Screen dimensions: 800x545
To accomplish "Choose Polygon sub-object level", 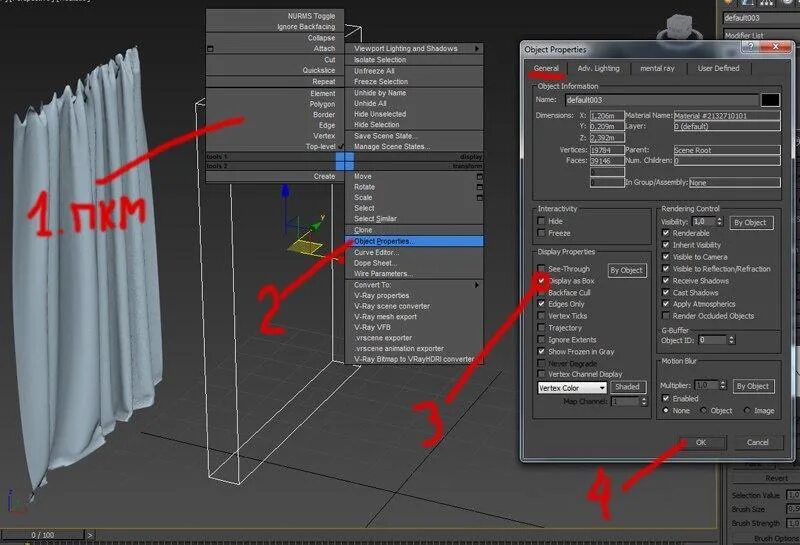I will click(x=275, y=104).
